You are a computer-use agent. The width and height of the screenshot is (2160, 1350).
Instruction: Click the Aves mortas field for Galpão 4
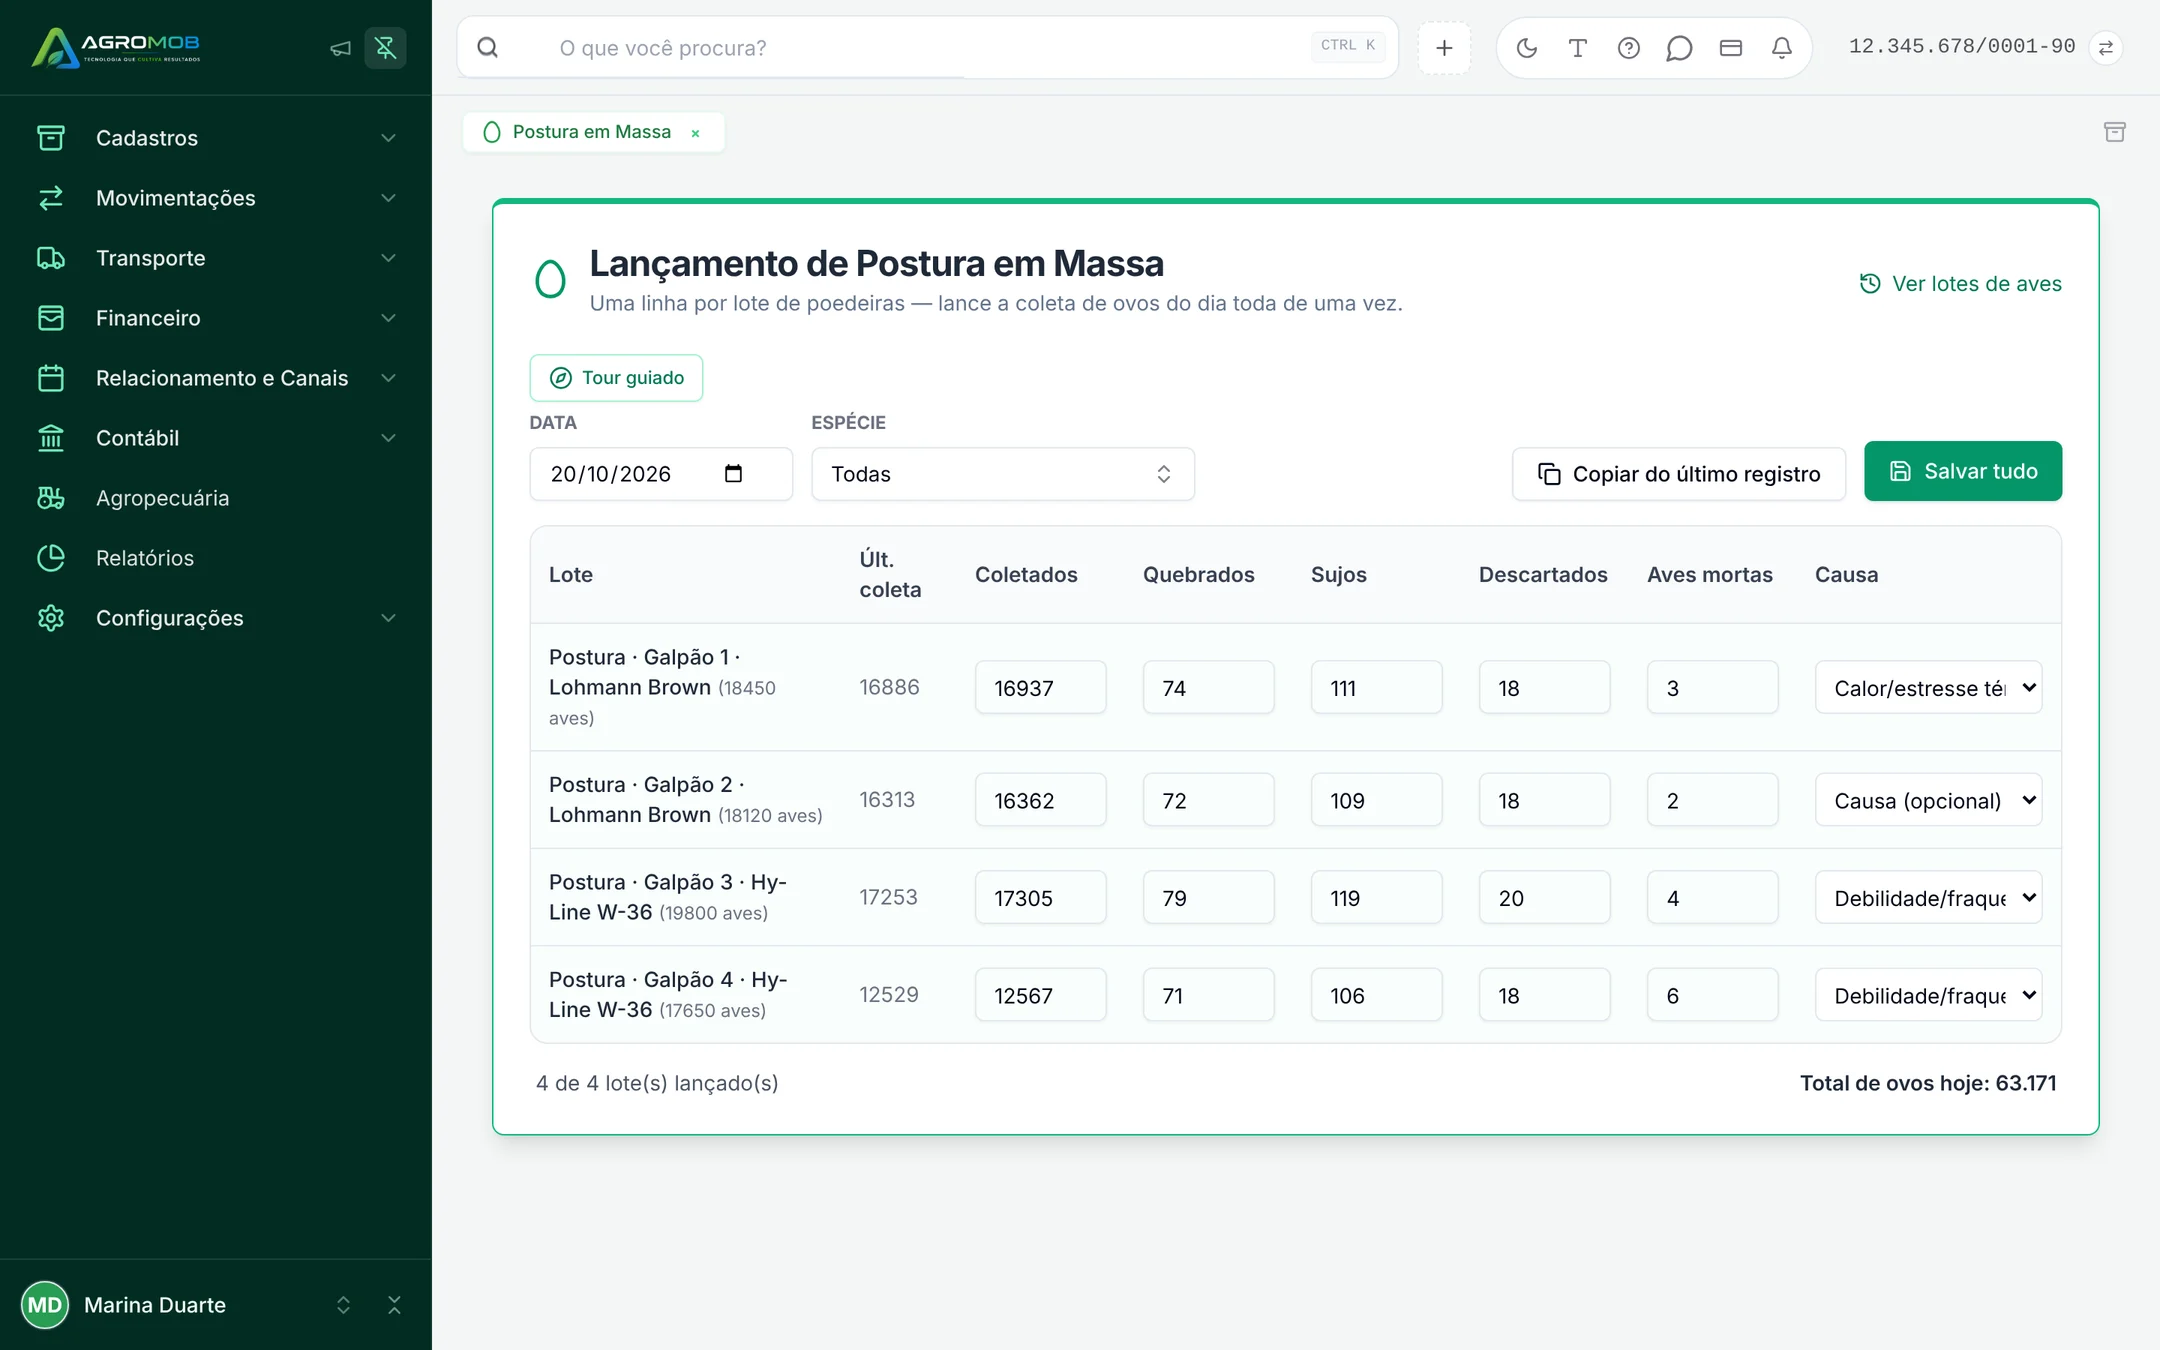[x=1712, y=995]
